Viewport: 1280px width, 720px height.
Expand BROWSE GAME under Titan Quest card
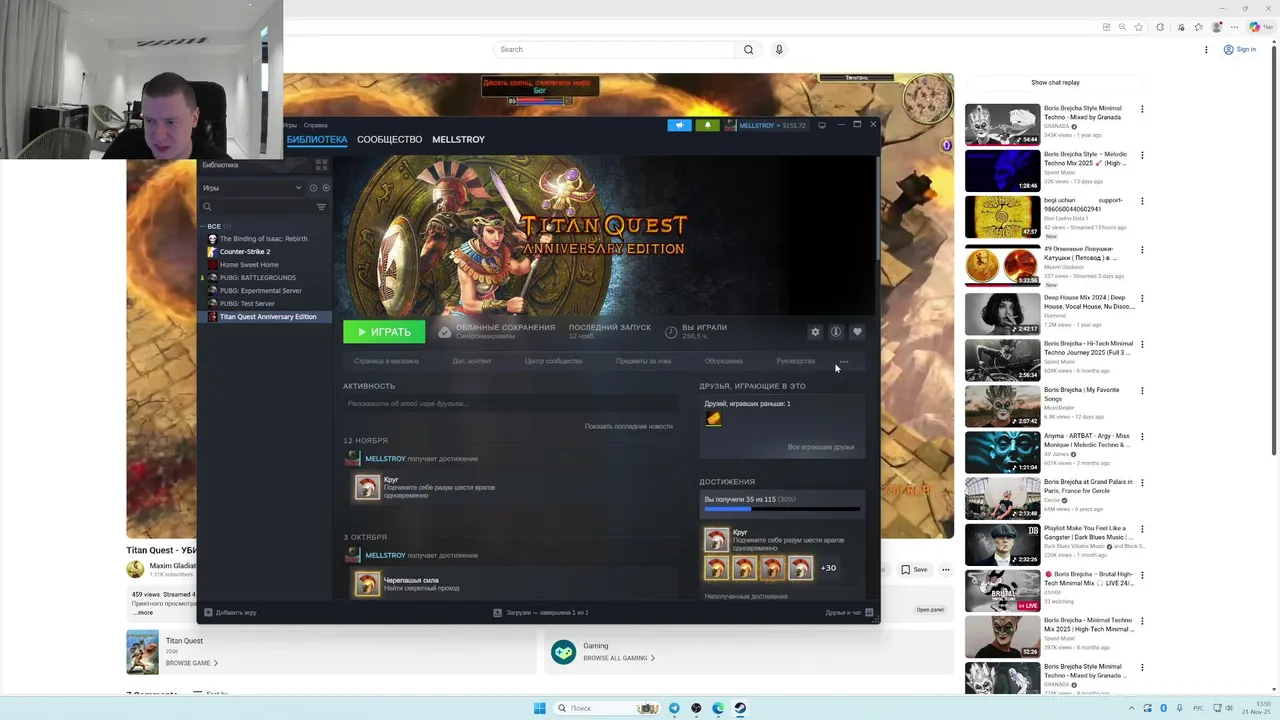click(192, 663)
